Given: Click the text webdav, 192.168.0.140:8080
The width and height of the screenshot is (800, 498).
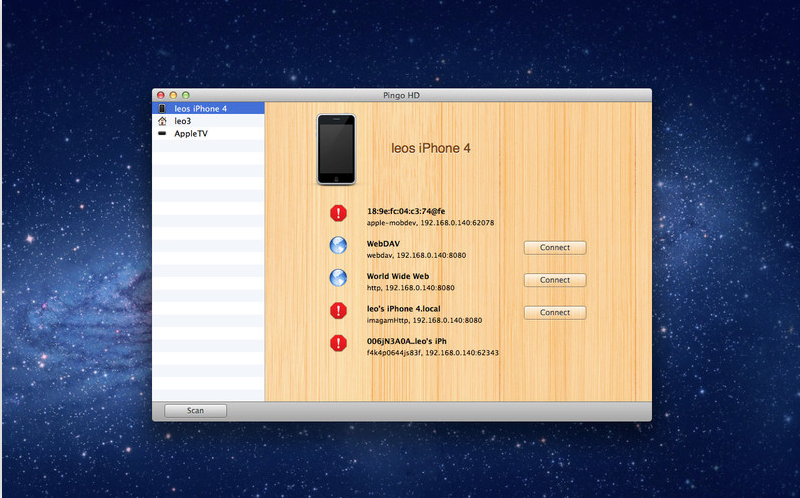Looking at the screenshot, I should click(x=416, y=255).
